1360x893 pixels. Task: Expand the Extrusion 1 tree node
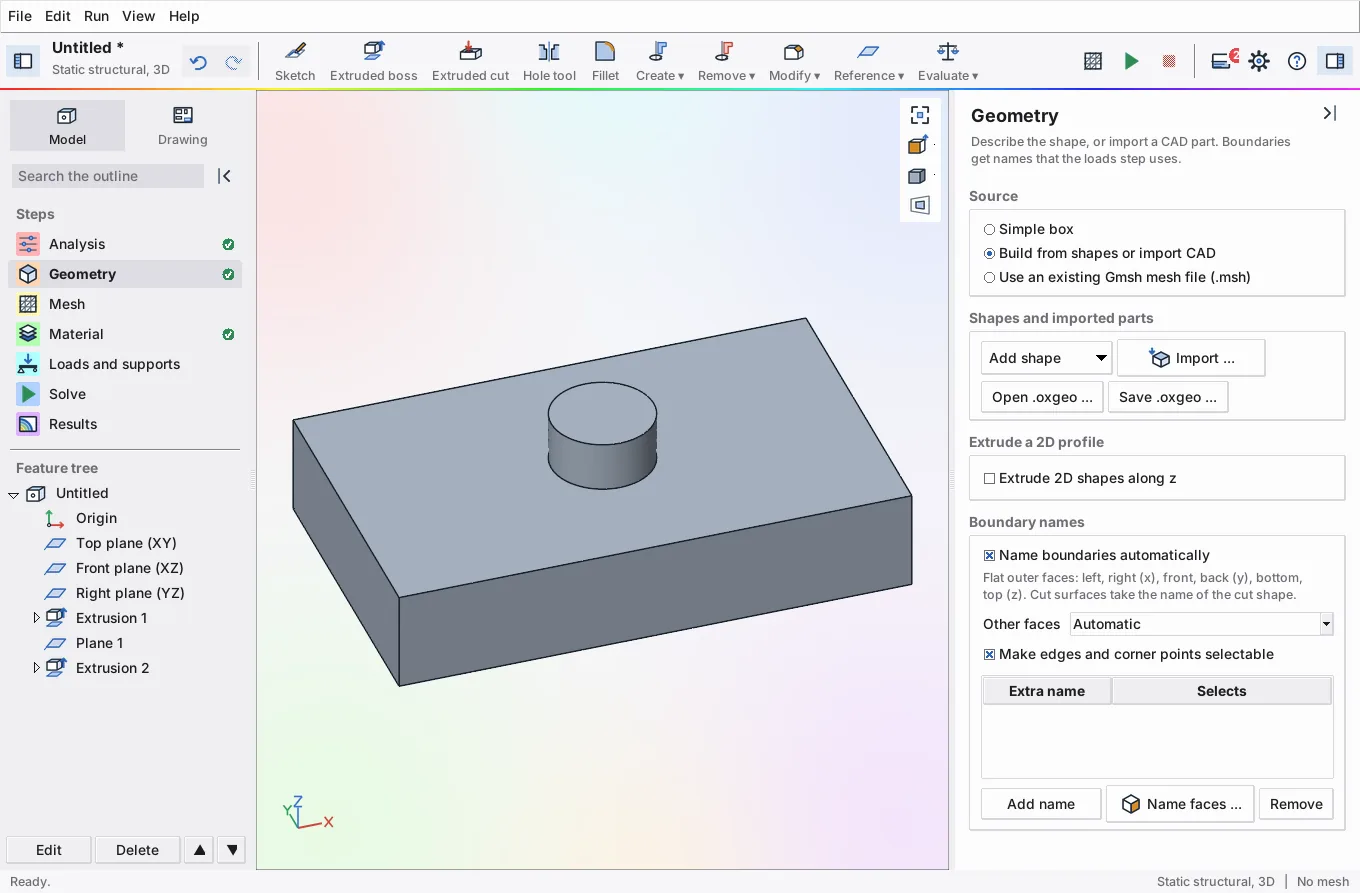(37, 618)
